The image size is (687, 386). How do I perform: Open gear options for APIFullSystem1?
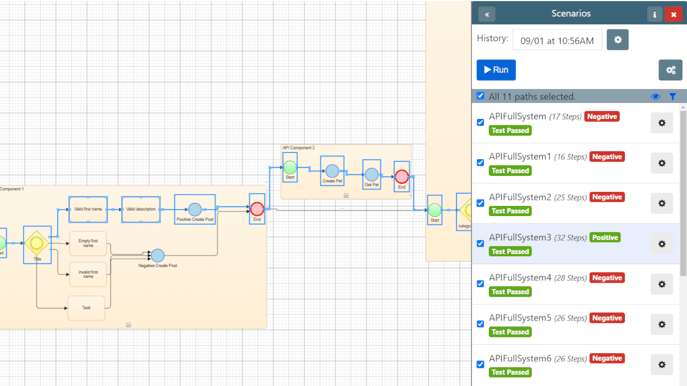662,163
